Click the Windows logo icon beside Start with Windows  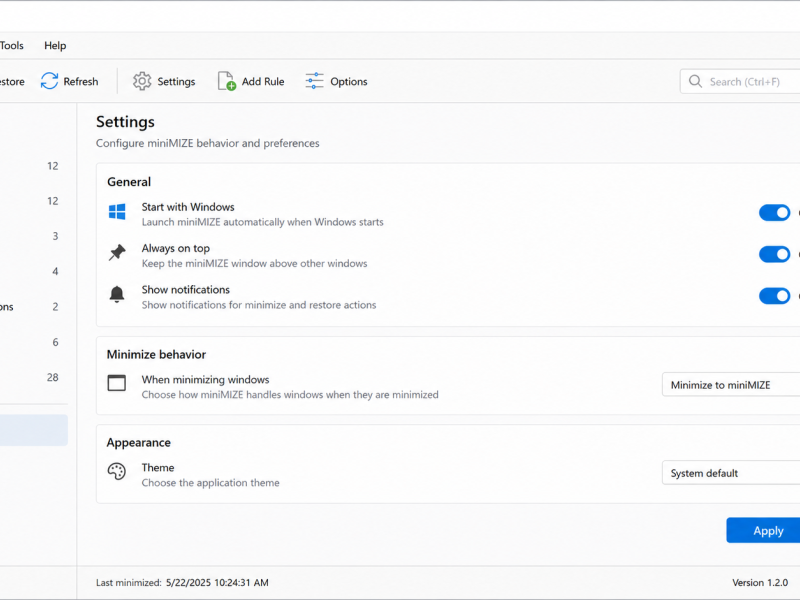click(x=117, y=212)
